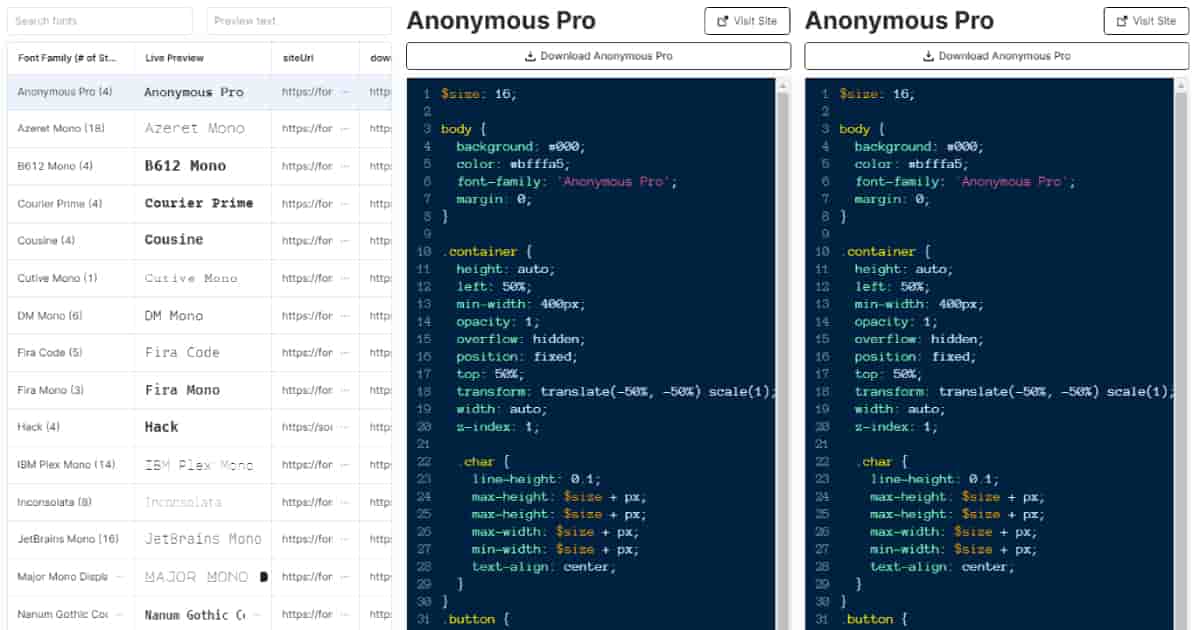Click the IBM Plex Mono live preview sample

pos(199,465)
